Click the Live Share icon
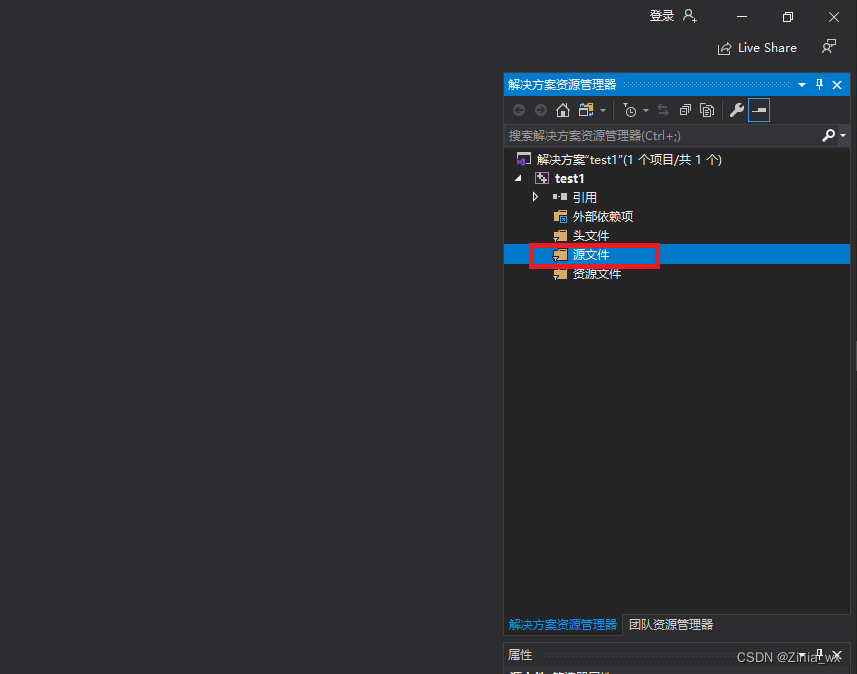This screenshot has height=674, width=857. (x=724, y=47)
